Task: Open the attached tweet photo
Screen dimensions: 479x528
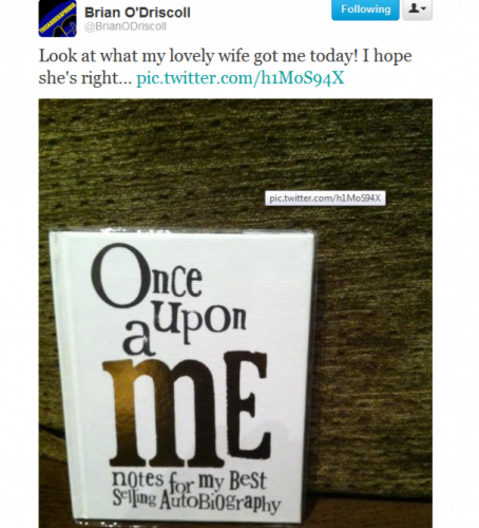Action: [235, 313]
